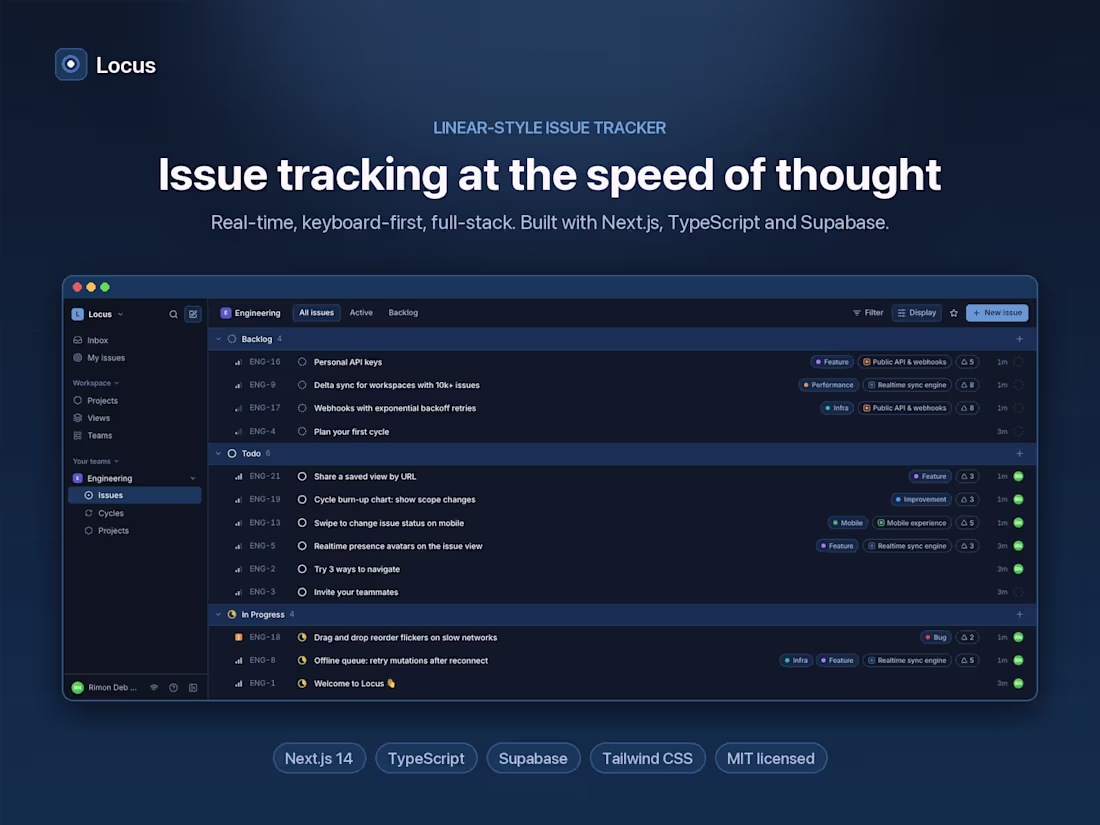Viewport: 1100px width, 825px height.
Task: Click Realtime sync engine tag on ENG-9
Action: point(907,385)
